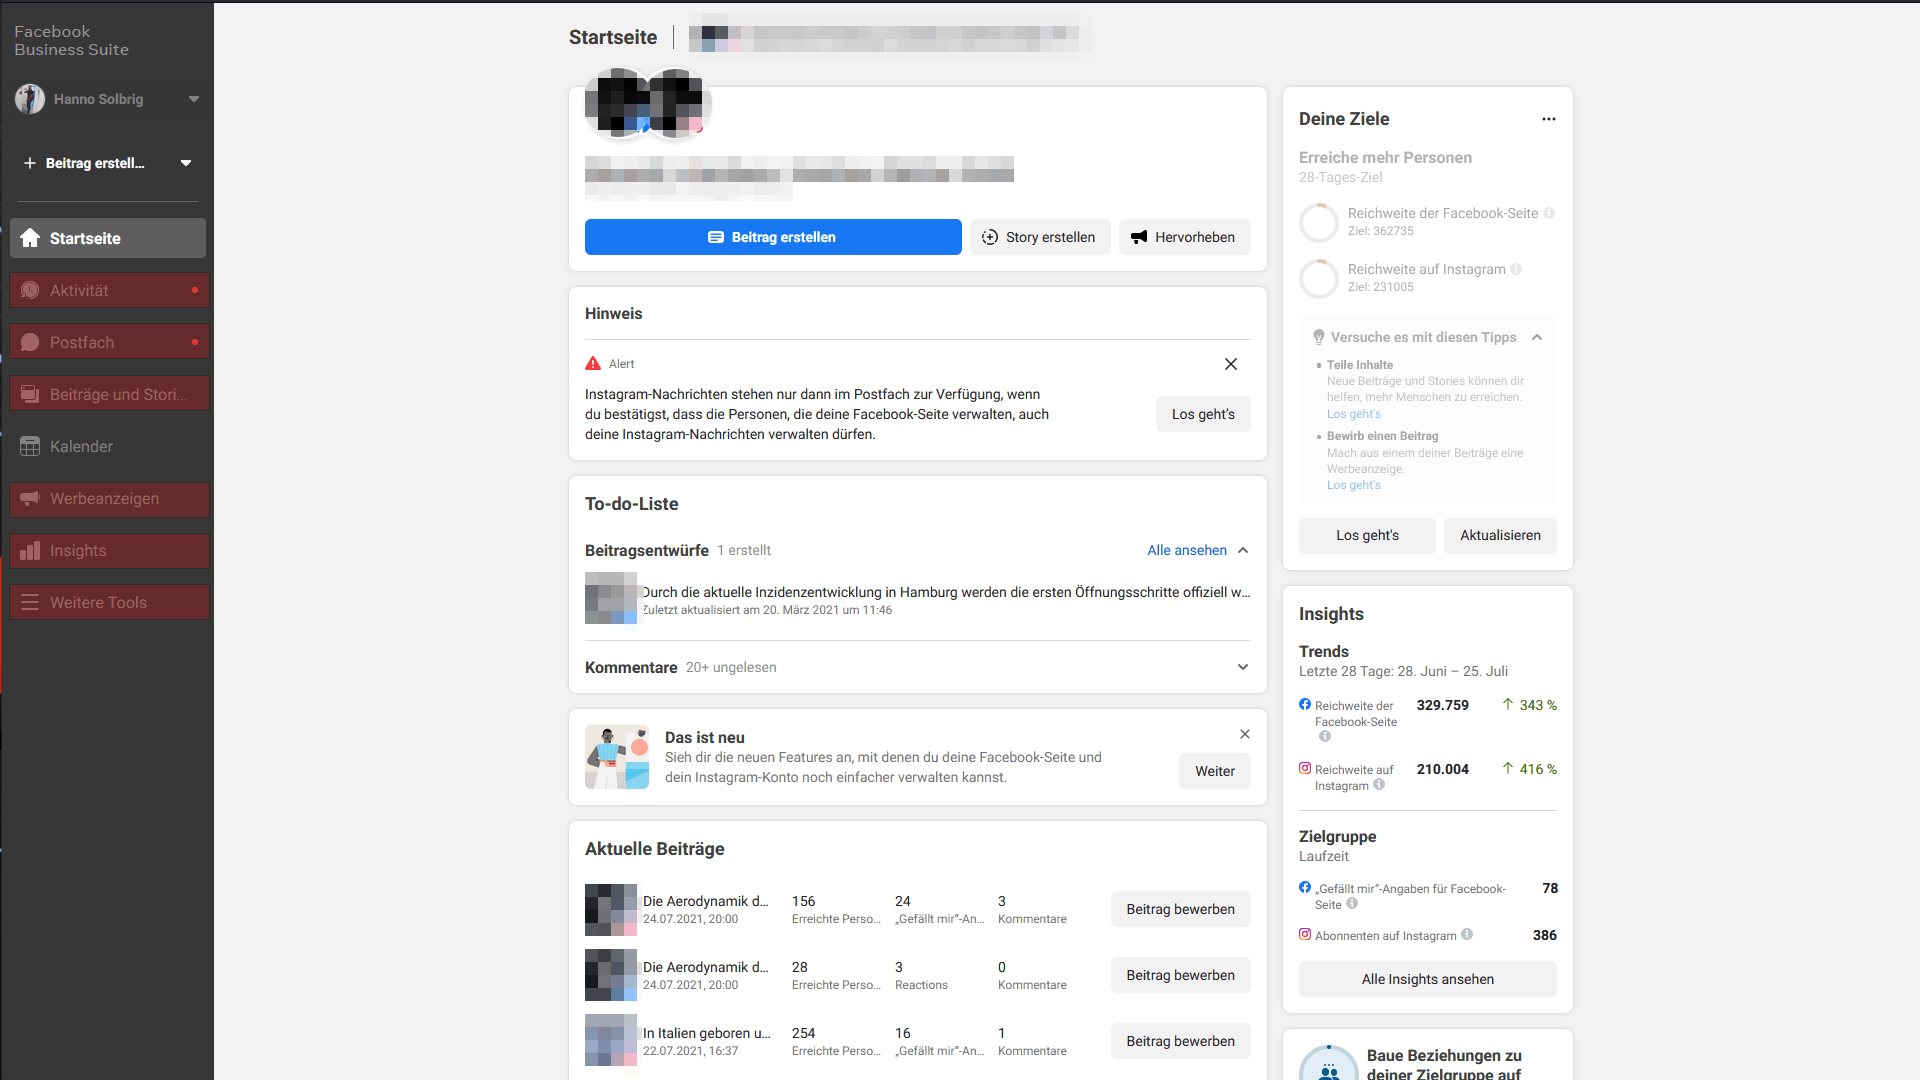The image size is (1920, 1080).
Task: Click the info icon beside Reichweite auf Instagram goal
Action: (x=1516, y=269)
